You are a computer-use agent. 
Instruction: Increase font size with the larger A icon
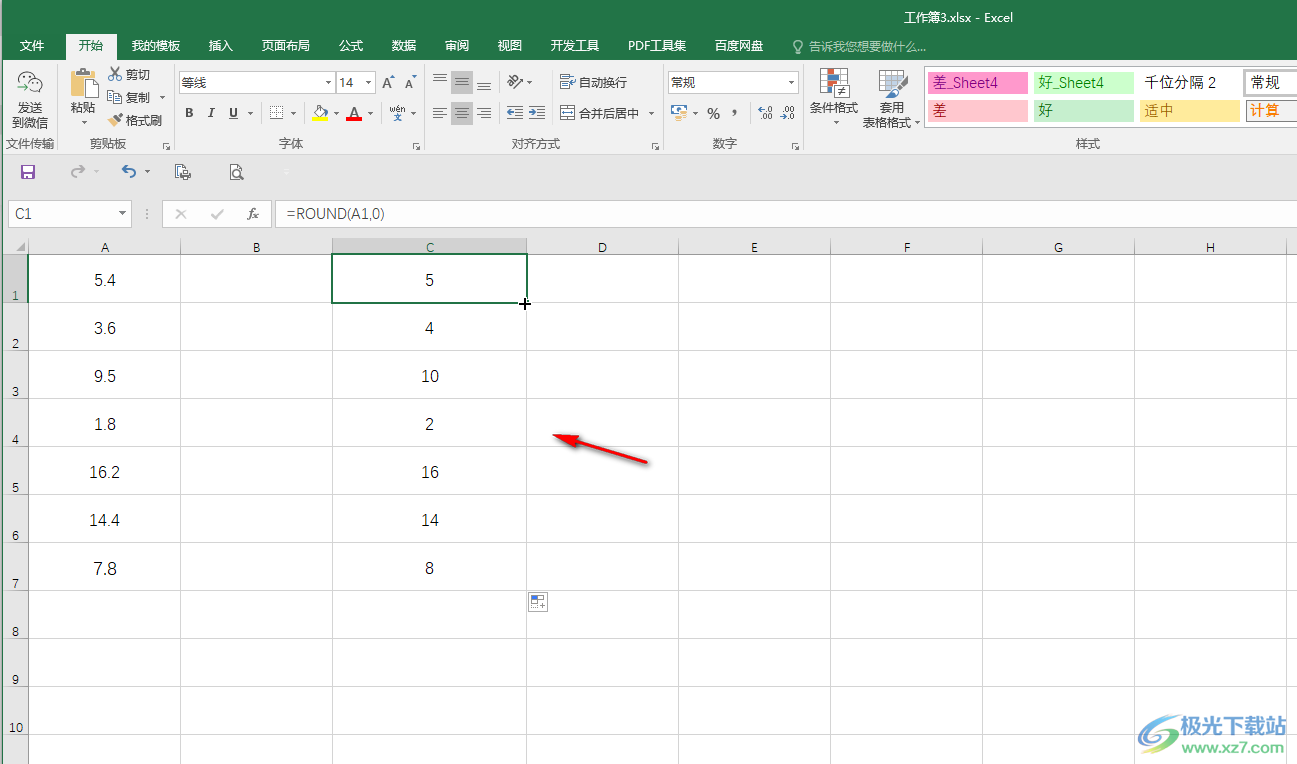click(388, 83)
